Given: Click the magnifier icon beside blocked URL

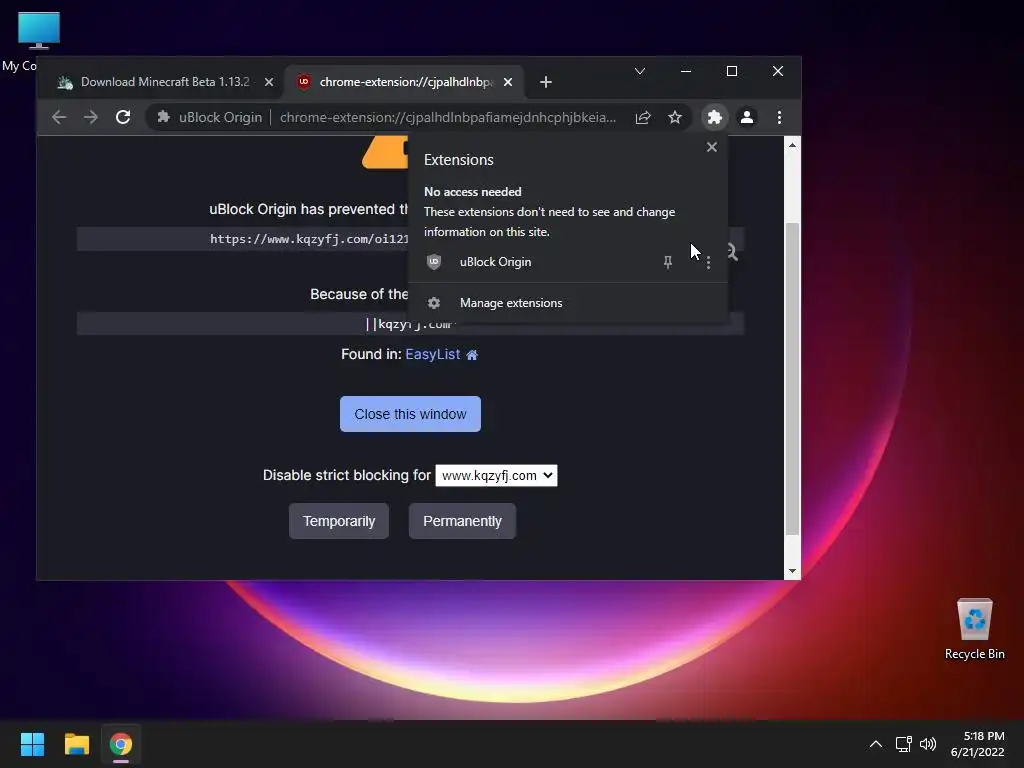Looking at the screenshot, I should click(732, 252).
